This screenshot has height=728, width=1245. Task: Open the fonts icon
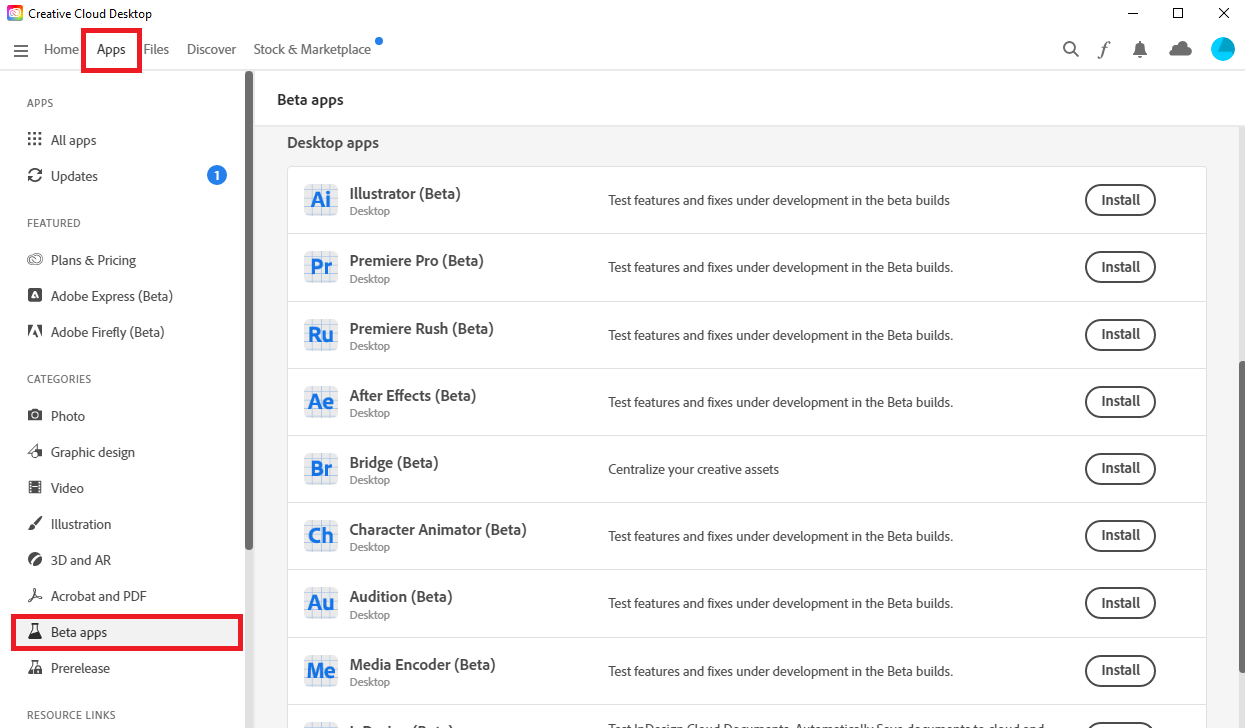(1104, 49)
